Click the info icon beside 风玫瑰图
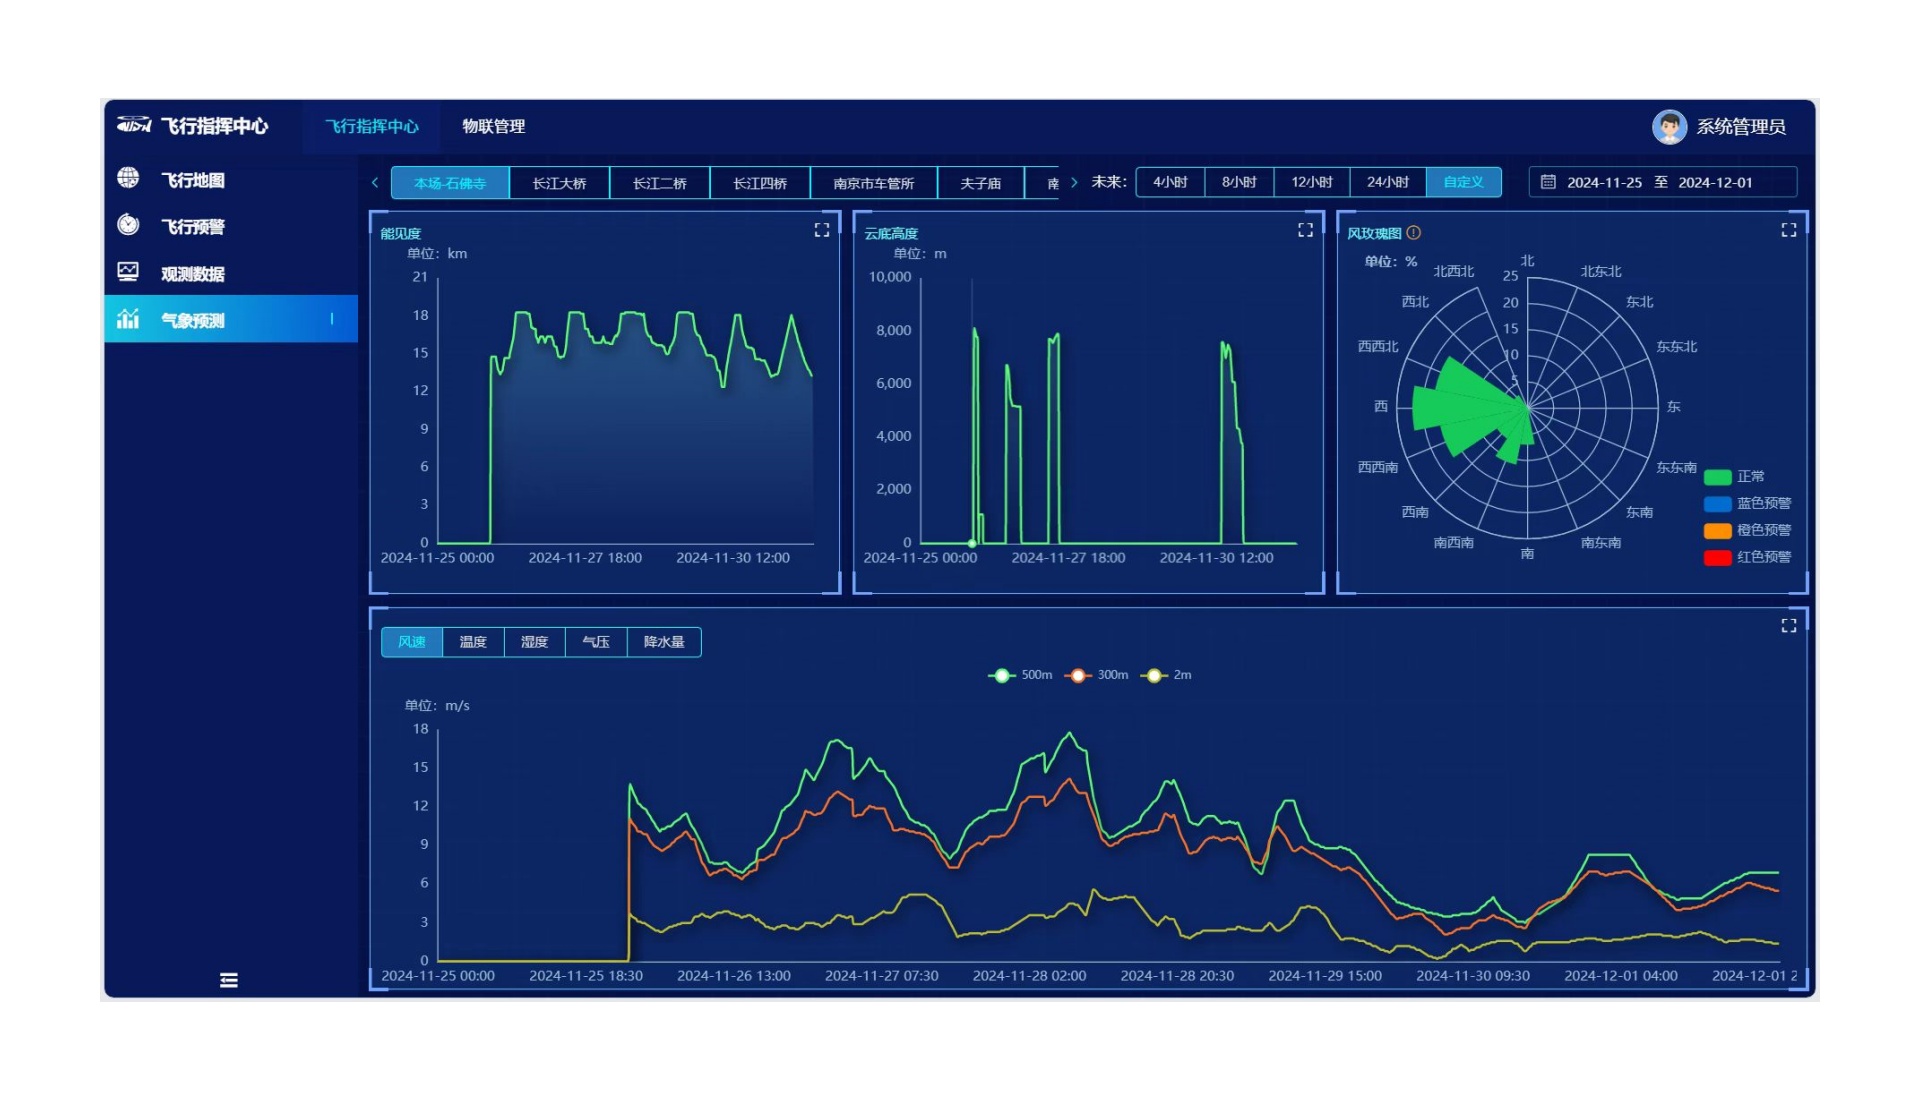The width and height of the screenshot is (1920, 1100). (1413, 233)
